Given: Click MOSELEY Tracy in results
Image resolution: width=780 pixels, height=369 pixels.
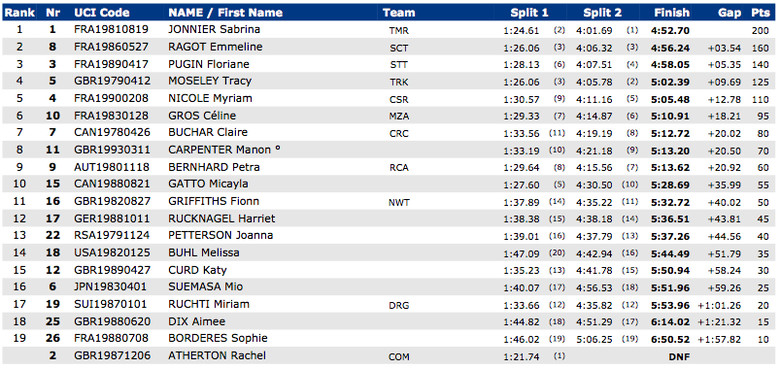Looking at the screenshot, I should click(x=210, y=81).
